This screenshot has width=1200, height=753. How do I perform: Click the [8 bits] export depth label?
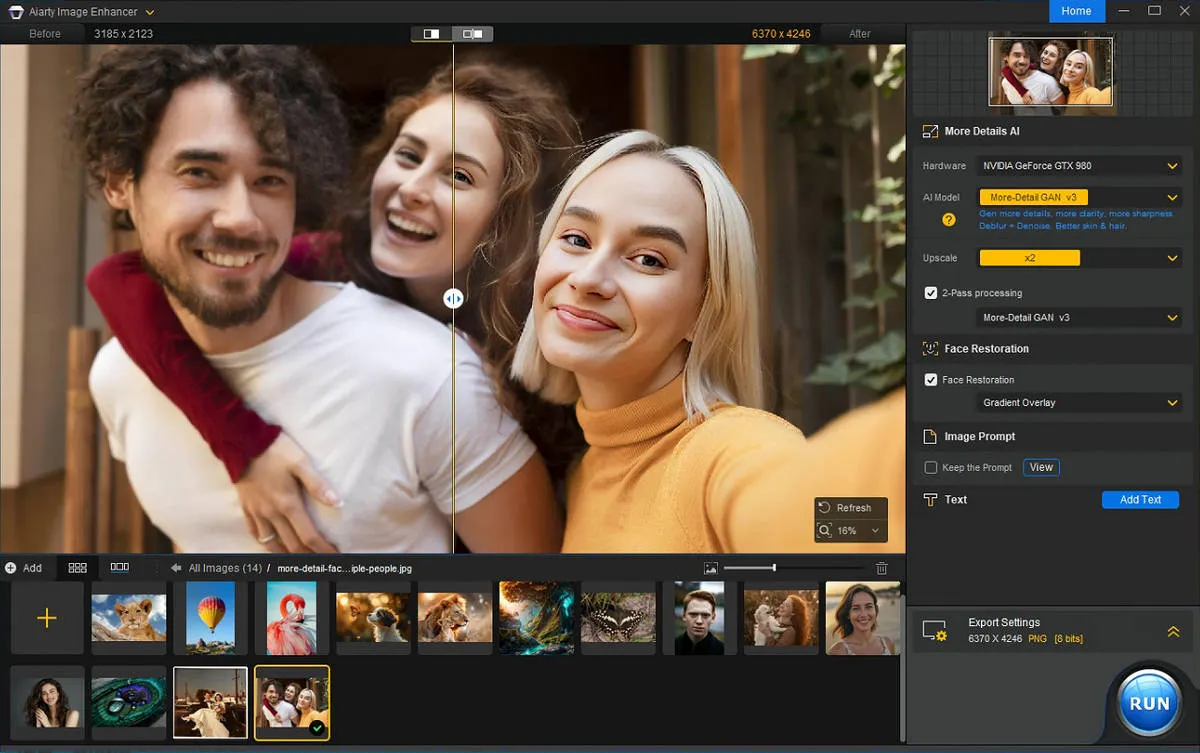coord(1069,638)
